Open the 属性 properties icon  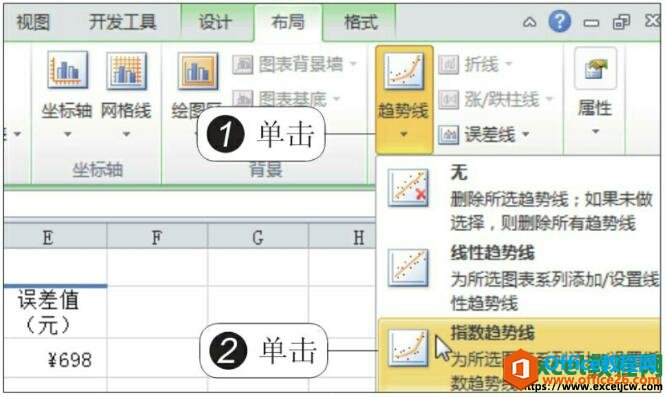click(595, 69)
